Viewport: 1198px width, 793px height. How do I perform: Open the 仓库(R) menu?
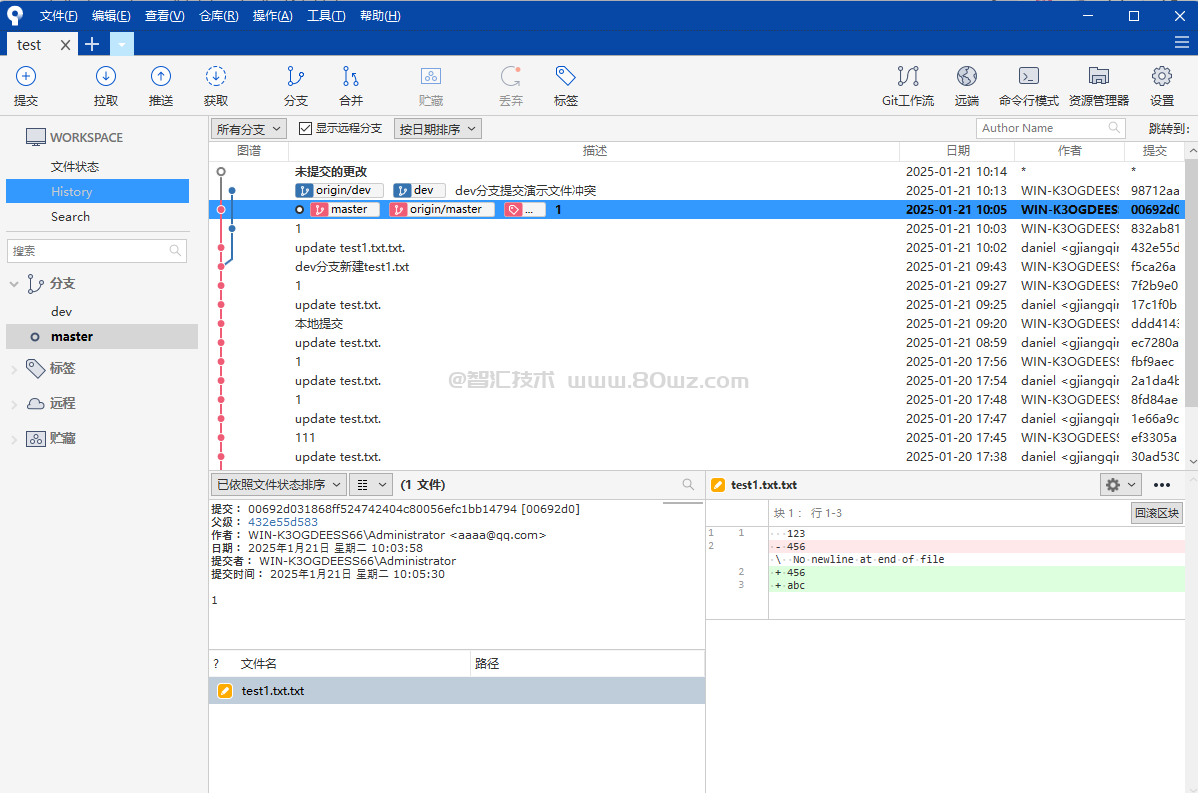[x=219, y=16]
